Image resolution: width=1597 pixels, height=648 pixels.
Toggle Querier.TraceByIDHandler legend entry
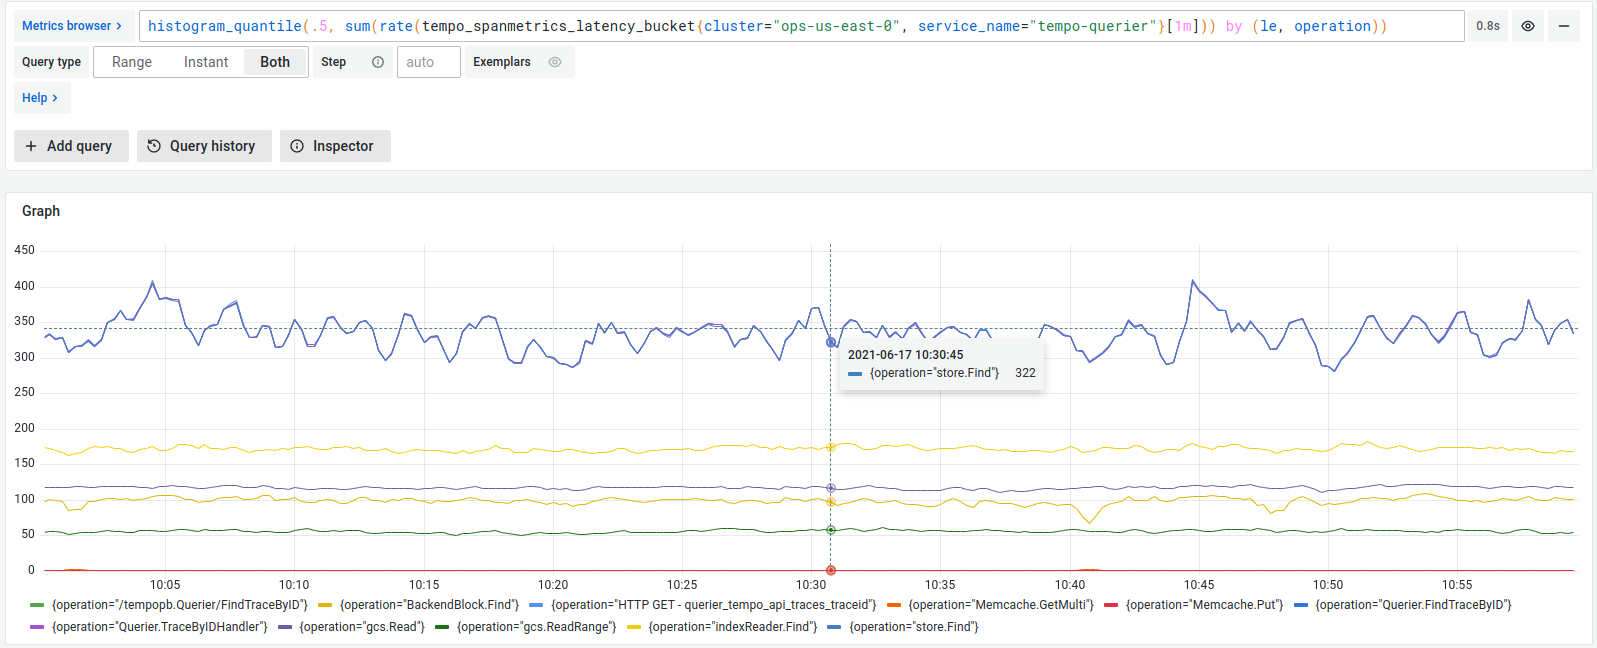[x=159, y=627]
